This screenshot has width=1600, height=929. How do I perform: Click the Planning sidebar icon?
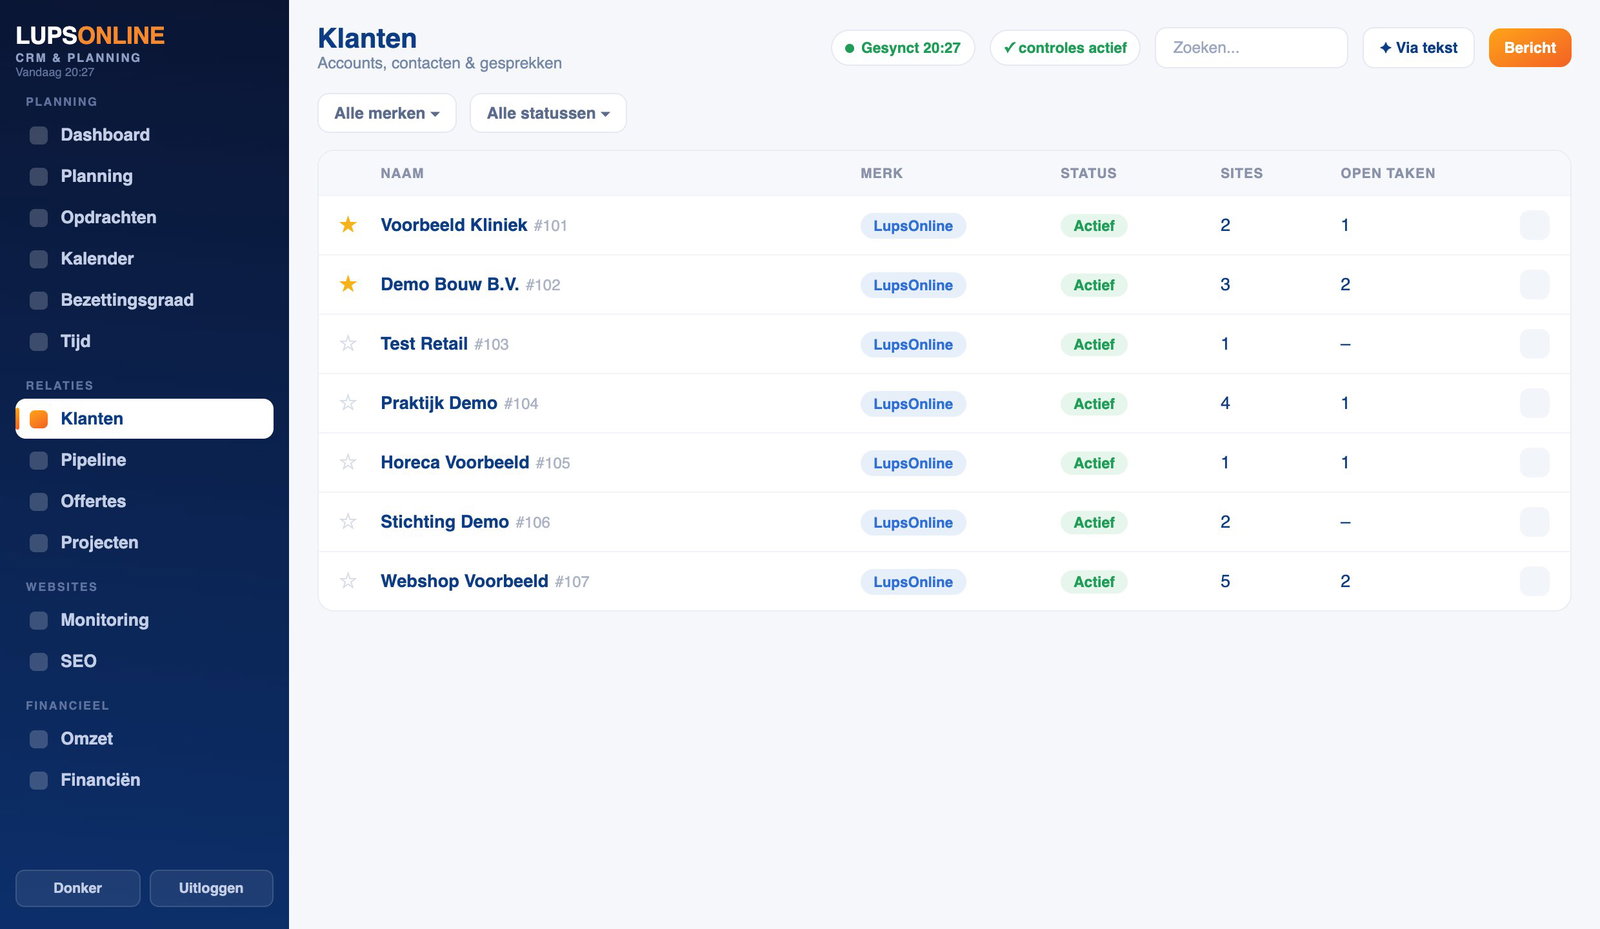39,176
